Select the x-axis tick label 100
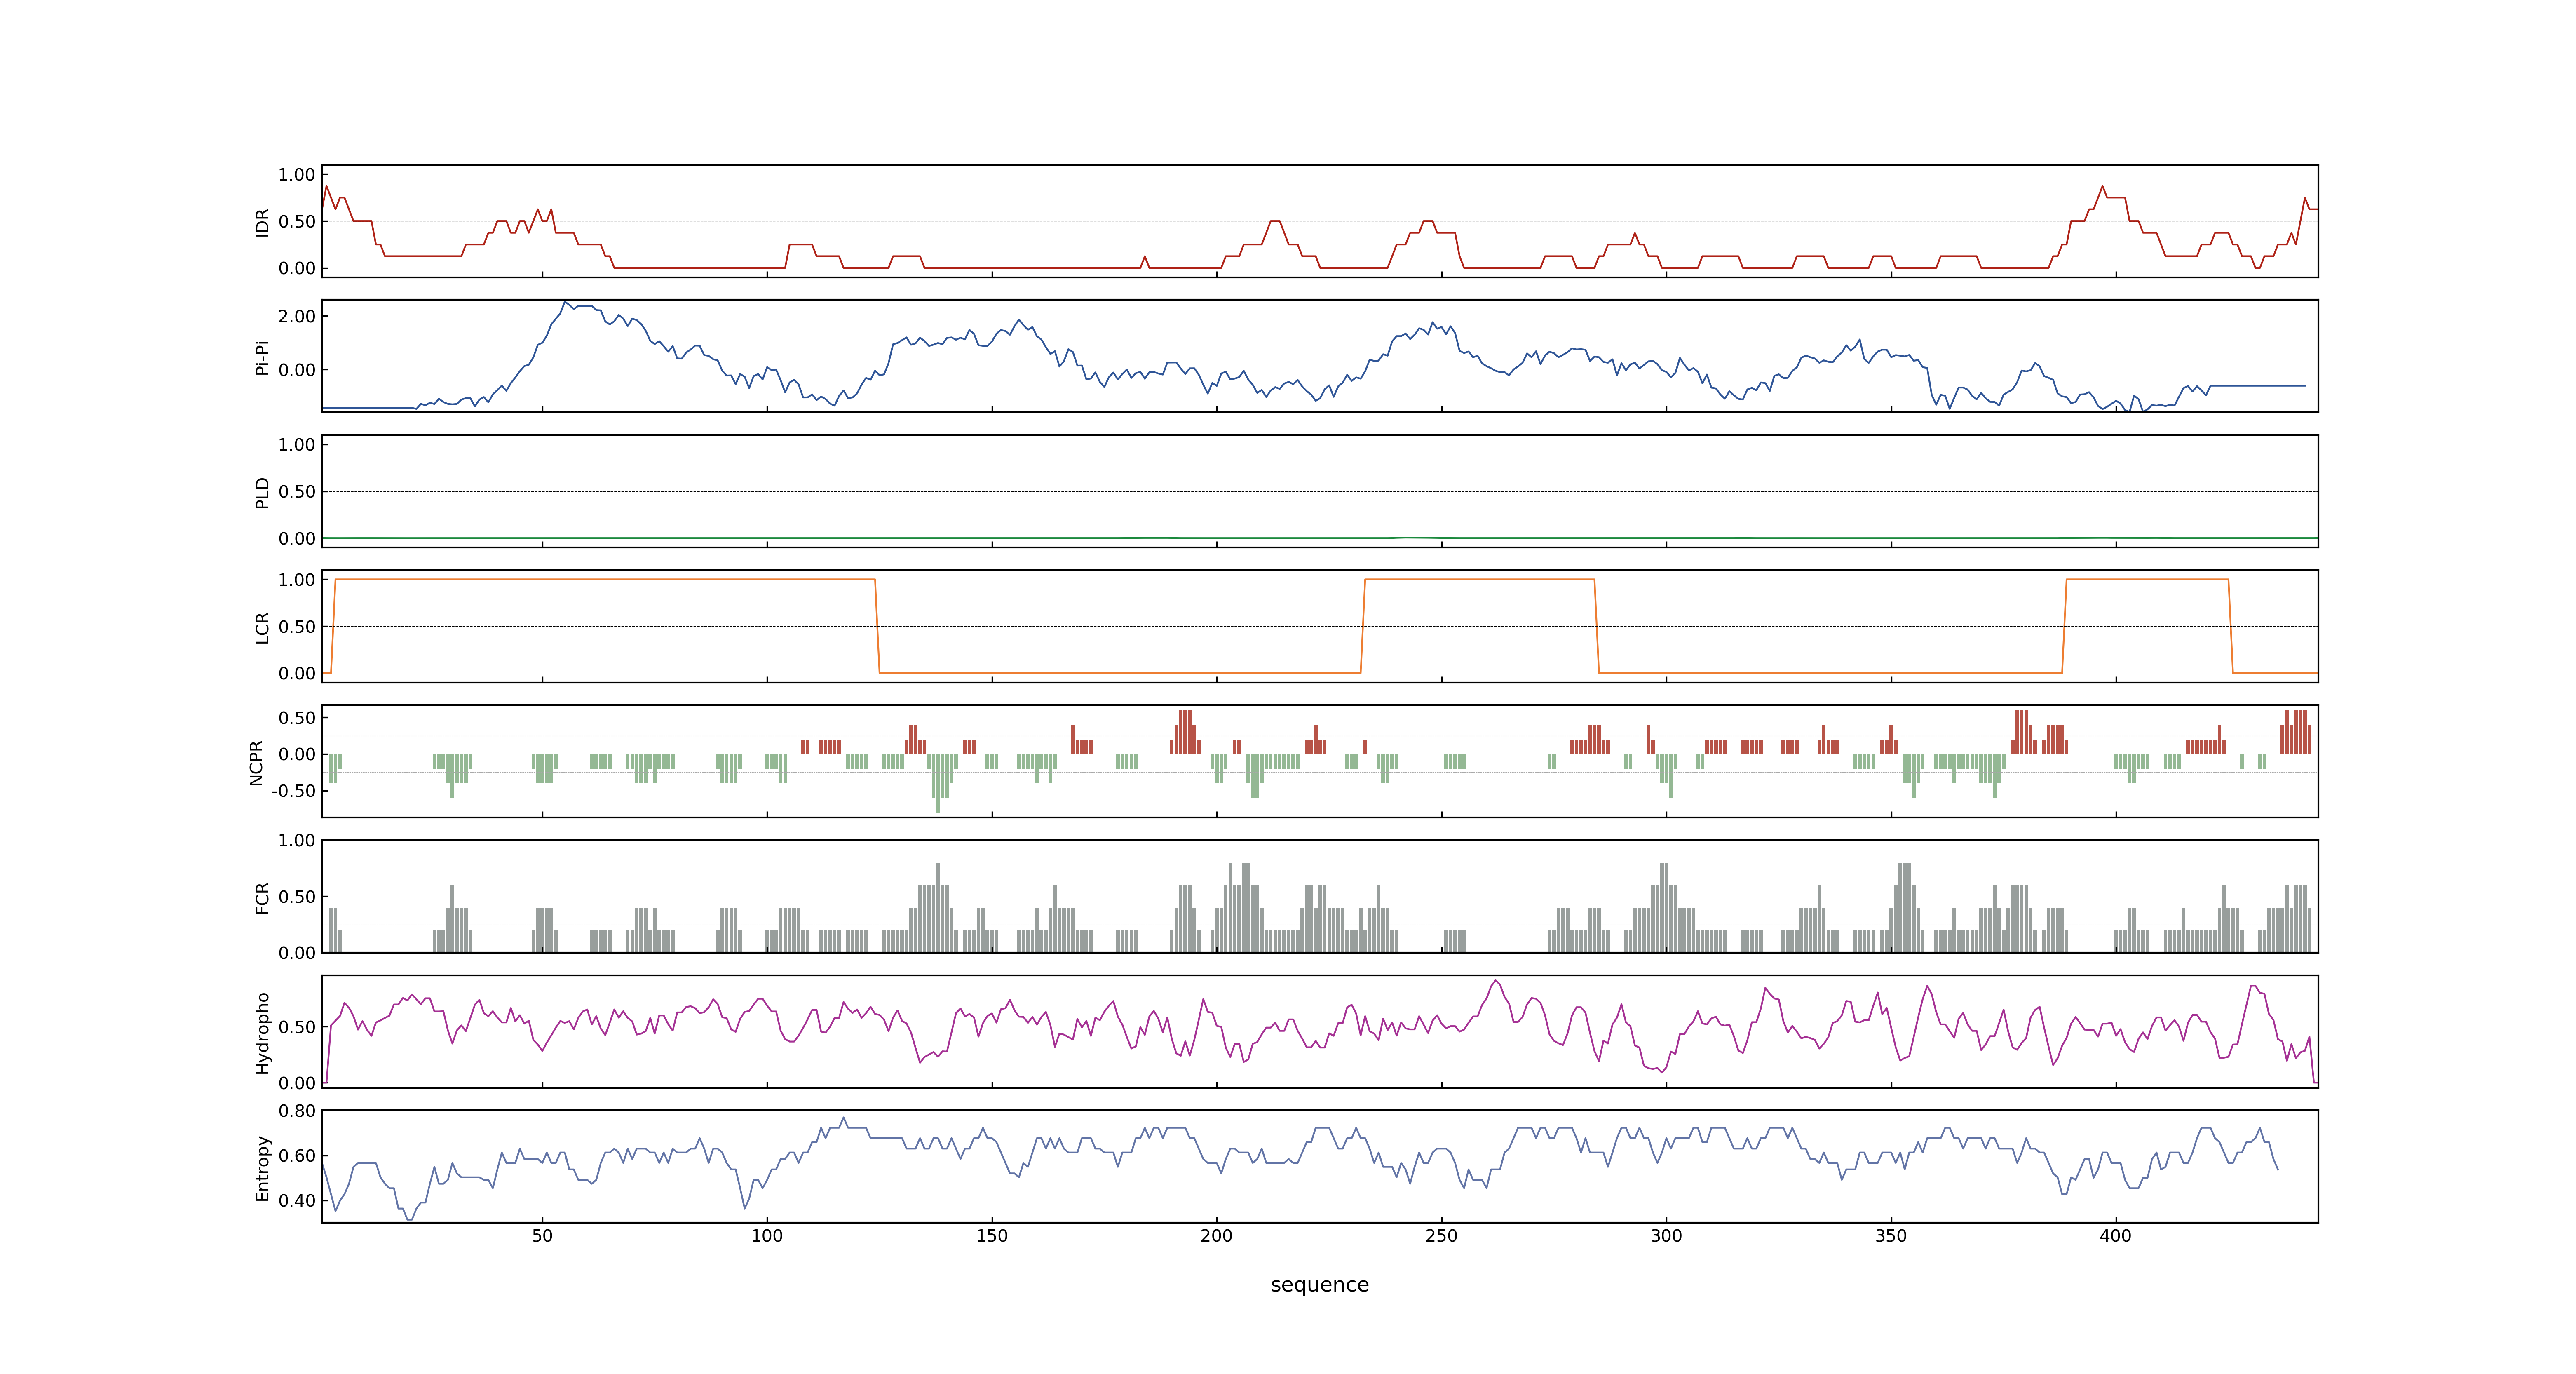 click(x=767, y=1236)
